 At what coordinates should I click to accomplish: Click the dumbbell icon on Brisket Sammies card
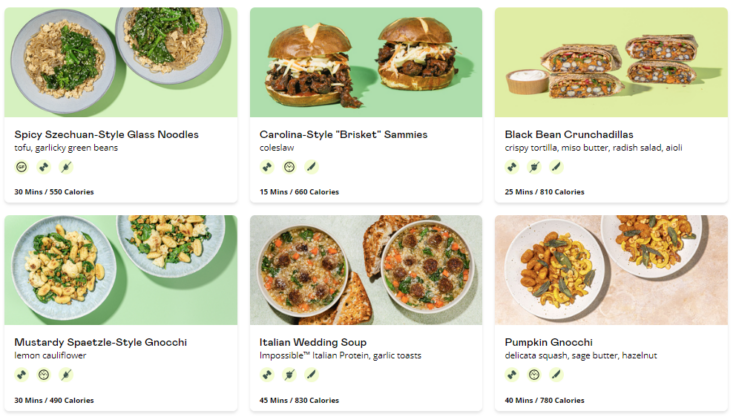click(x=267, y=167)
